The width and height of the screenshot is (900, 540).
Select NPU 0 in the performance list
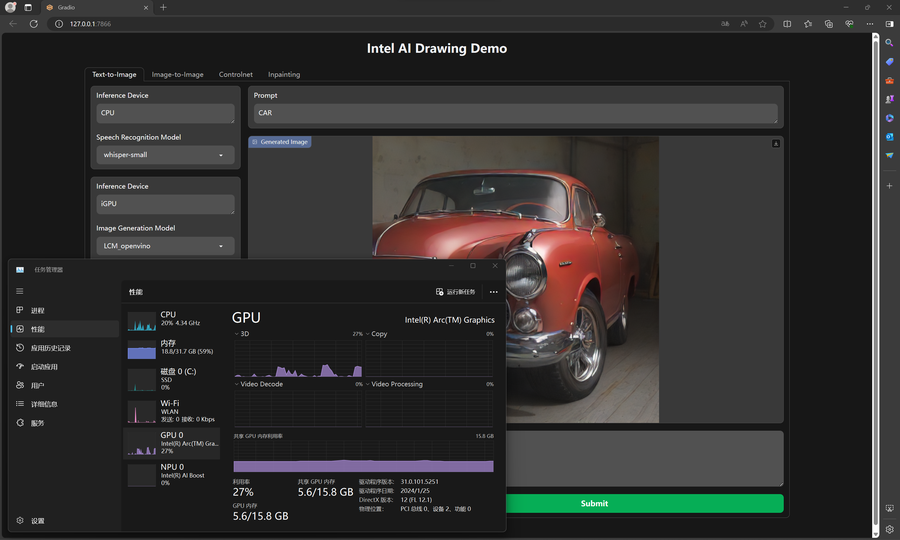pyautogui.click(x=172, y=474)
